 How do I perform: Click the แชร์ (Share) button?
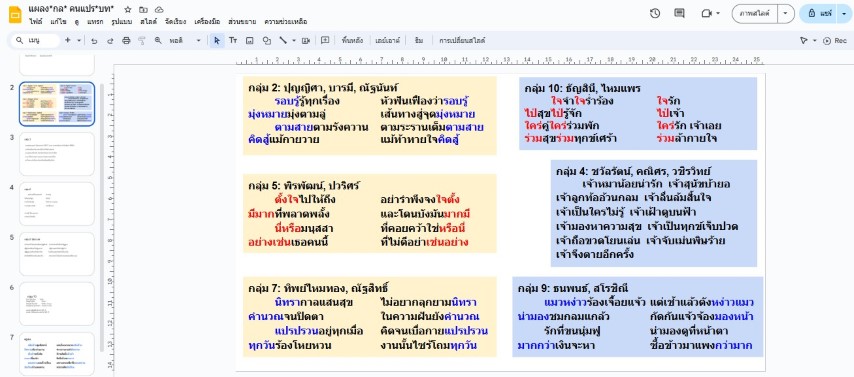click(x=820, y=13)
